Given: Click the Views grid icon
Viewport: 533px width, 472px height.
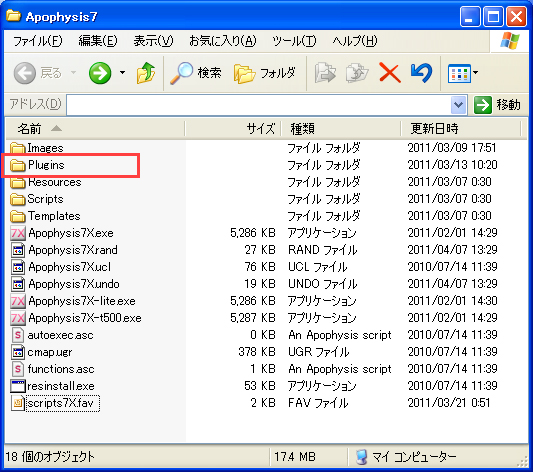Looking at the screenshot, I should 459,73.
